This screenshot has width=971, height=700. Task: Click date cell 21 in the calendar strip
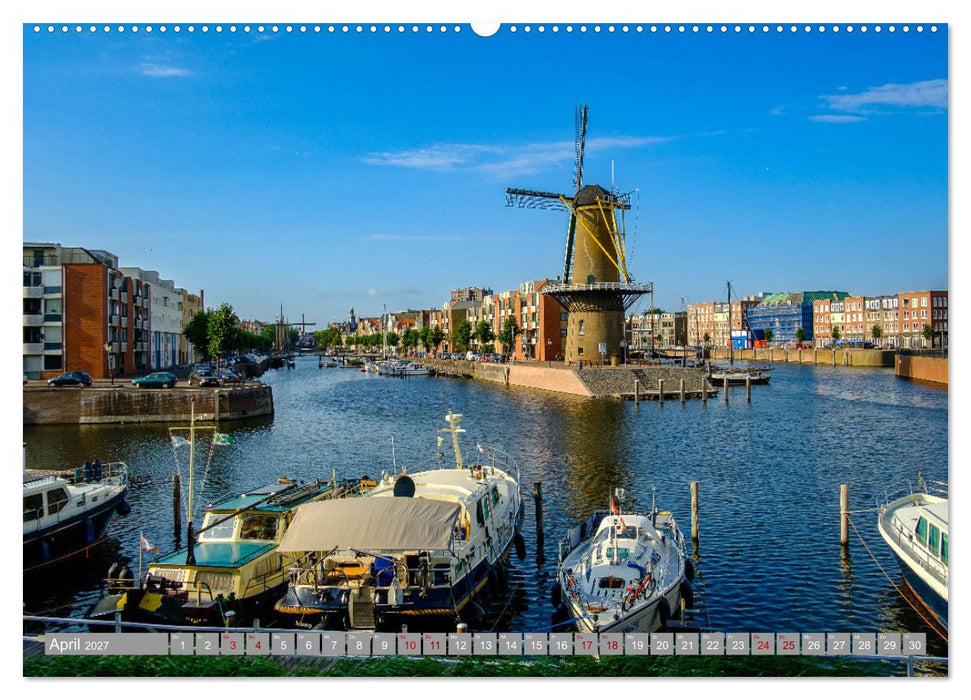click(687, 644)
